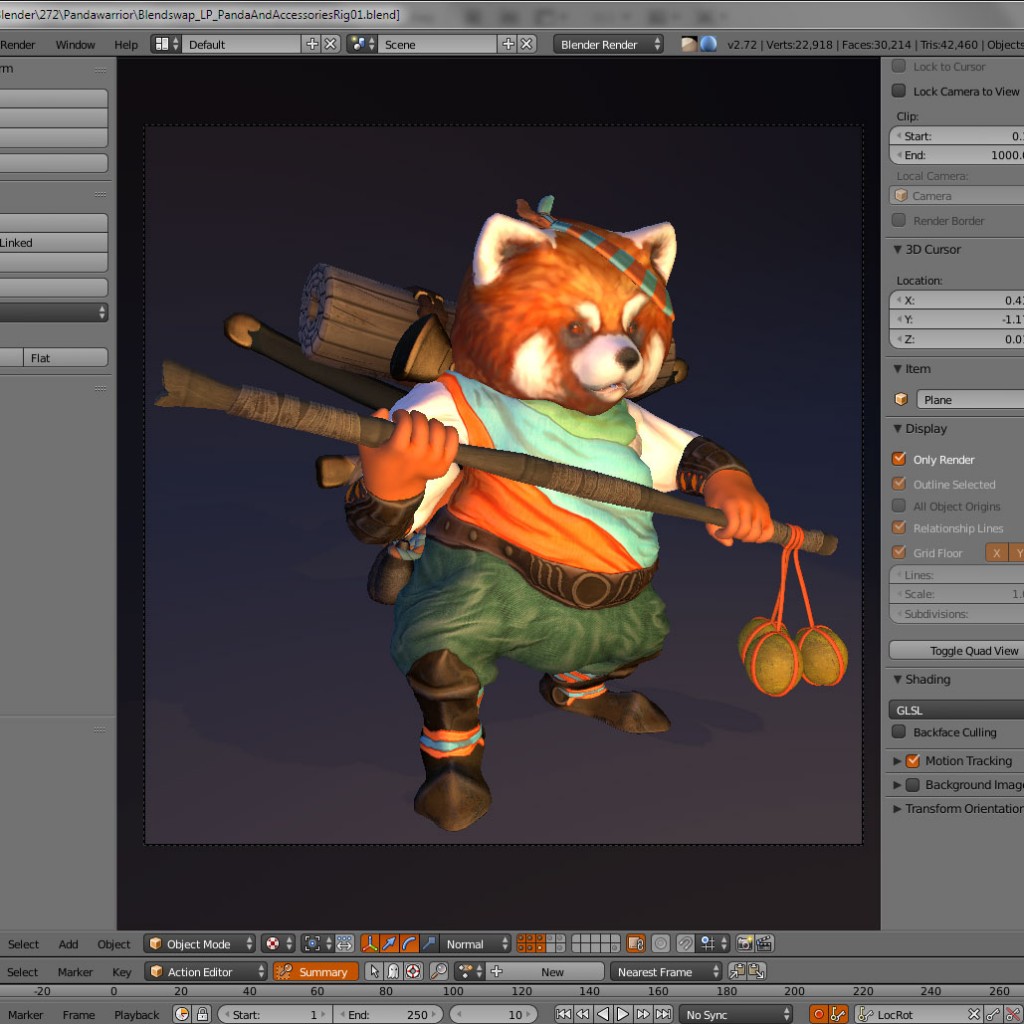
Task: Click the object name field showing Plane
Action: pos(969,398)
